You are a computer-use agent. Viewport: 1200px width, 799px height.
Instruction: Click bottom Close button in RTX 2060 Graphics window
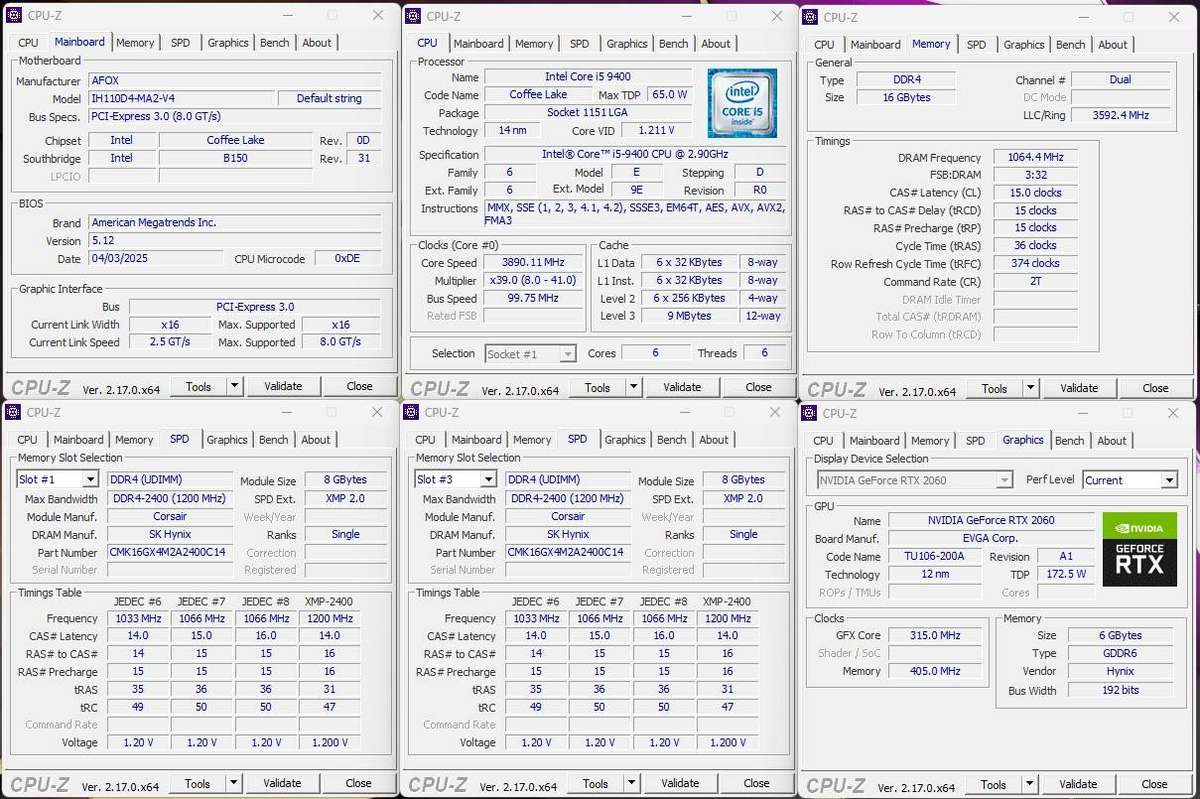[1154, 784]
